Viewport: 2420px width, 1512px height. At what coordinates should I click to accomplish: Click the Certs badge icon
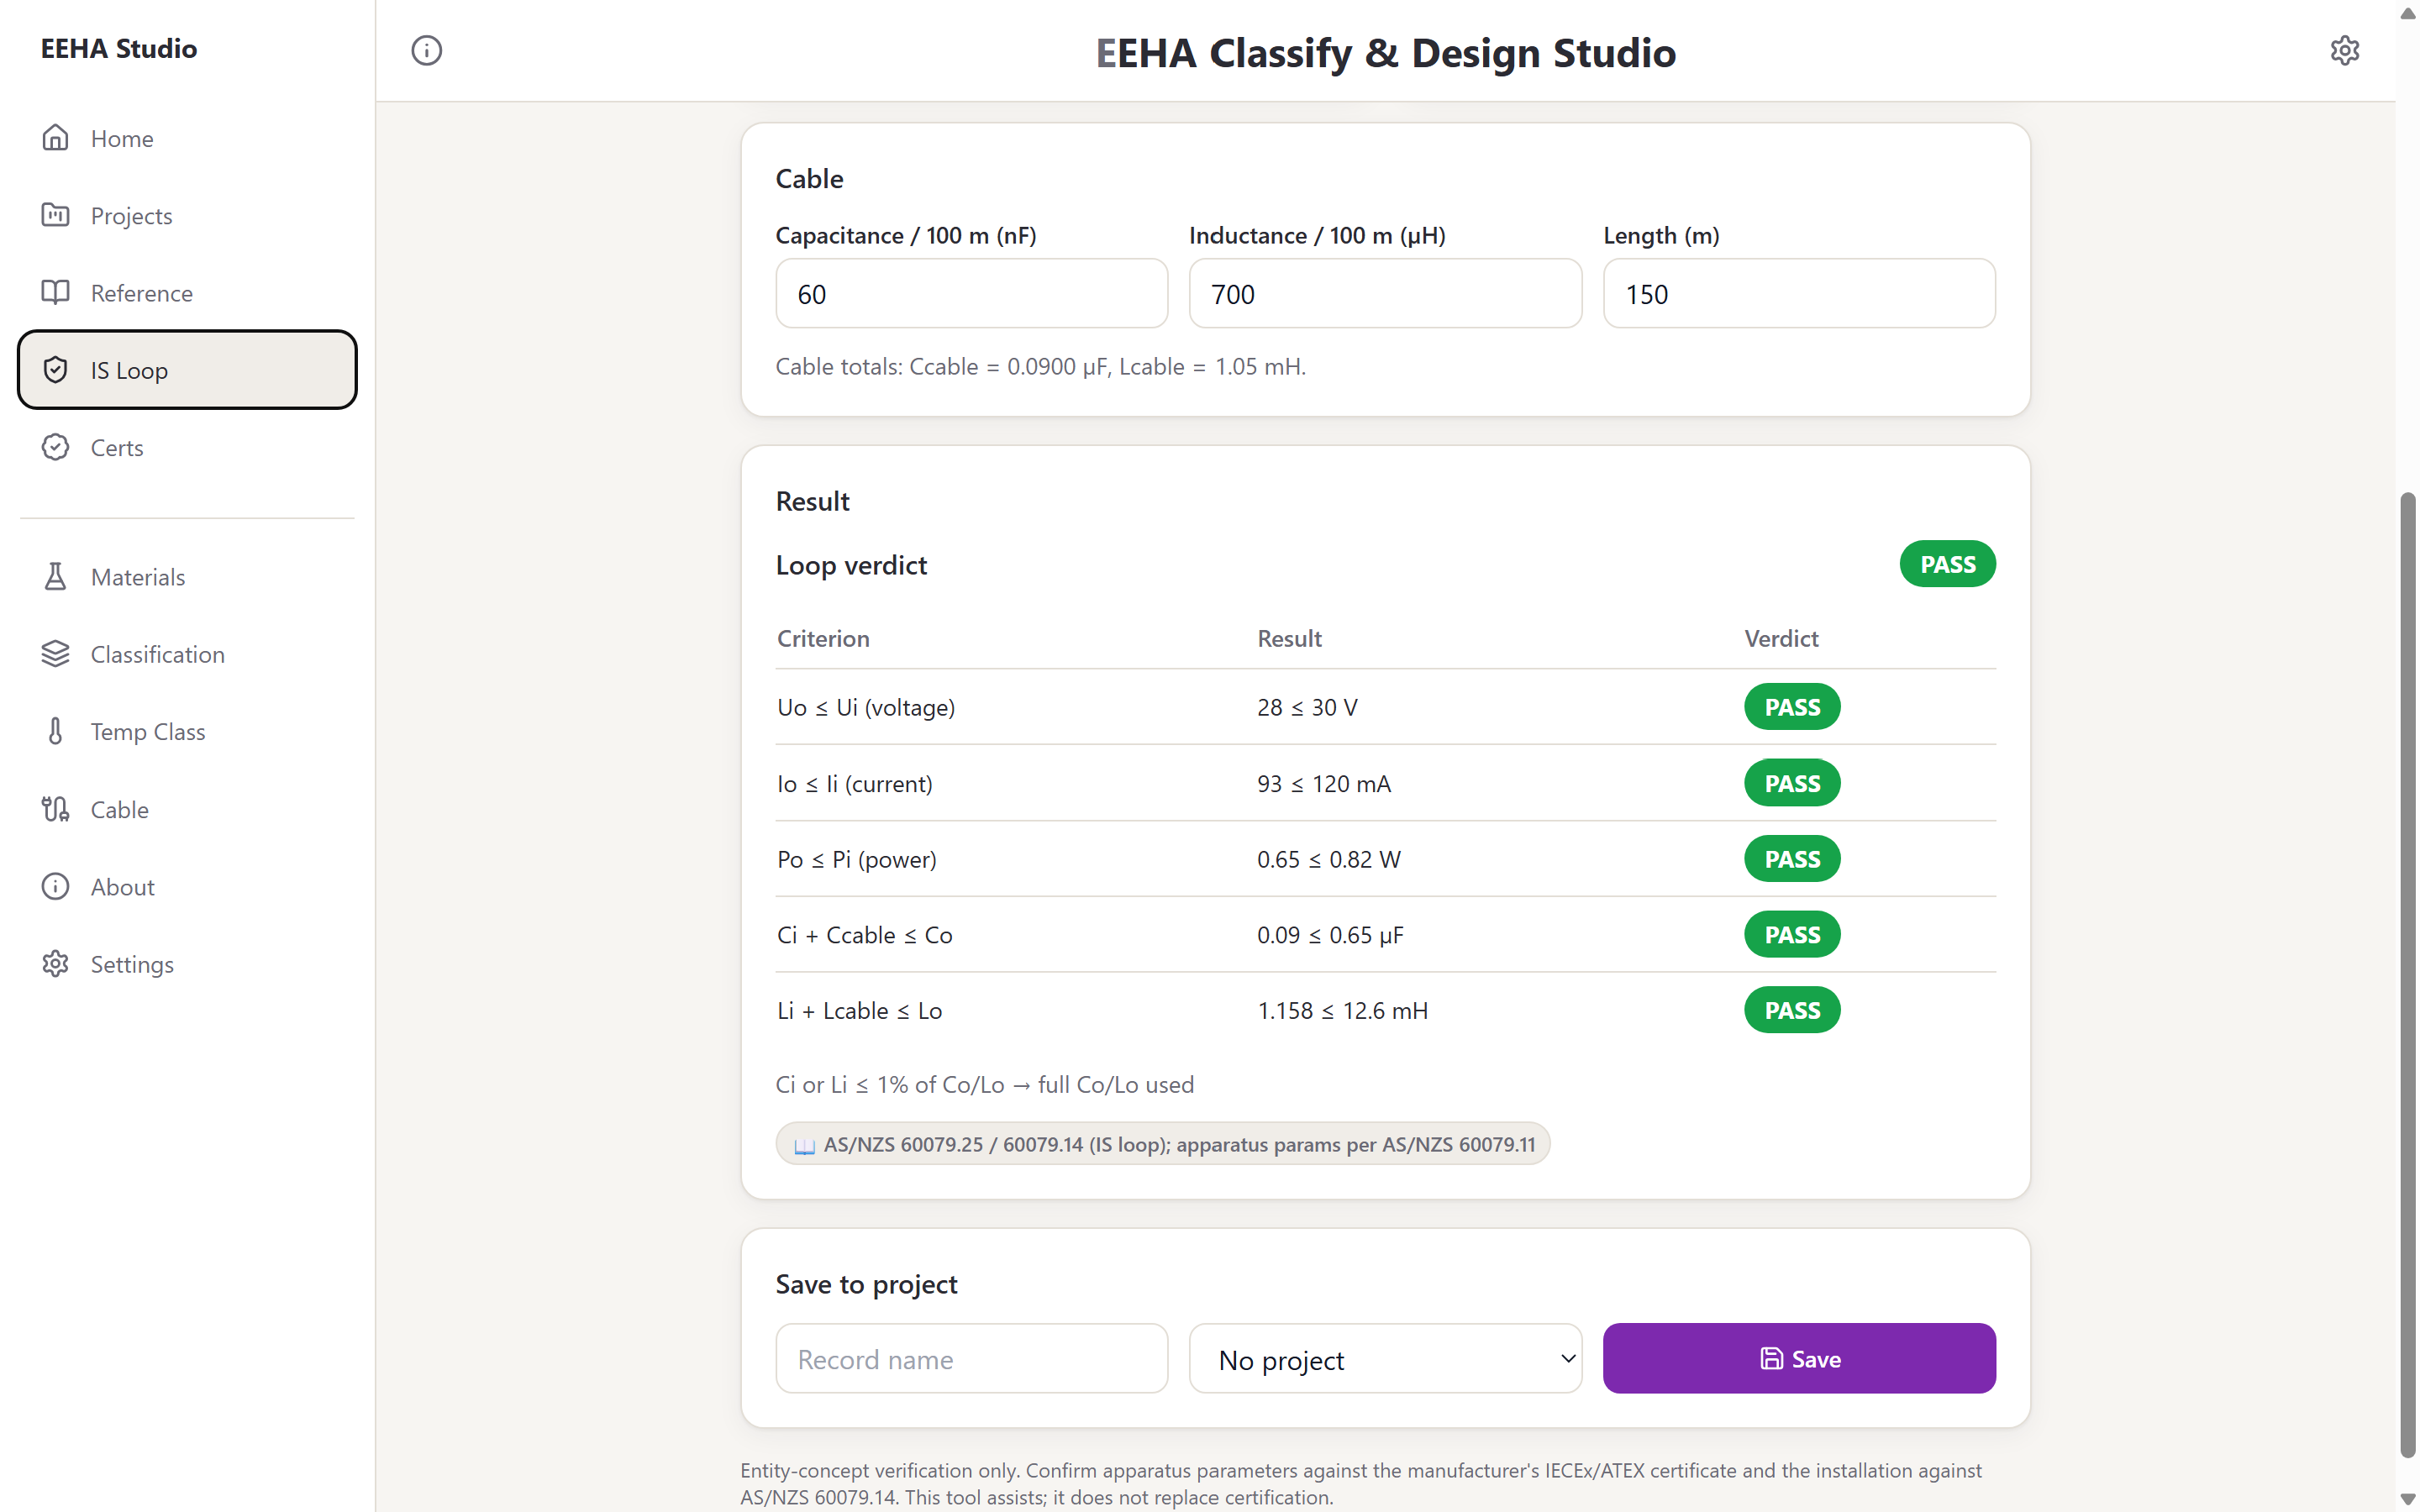coord(55,447)
